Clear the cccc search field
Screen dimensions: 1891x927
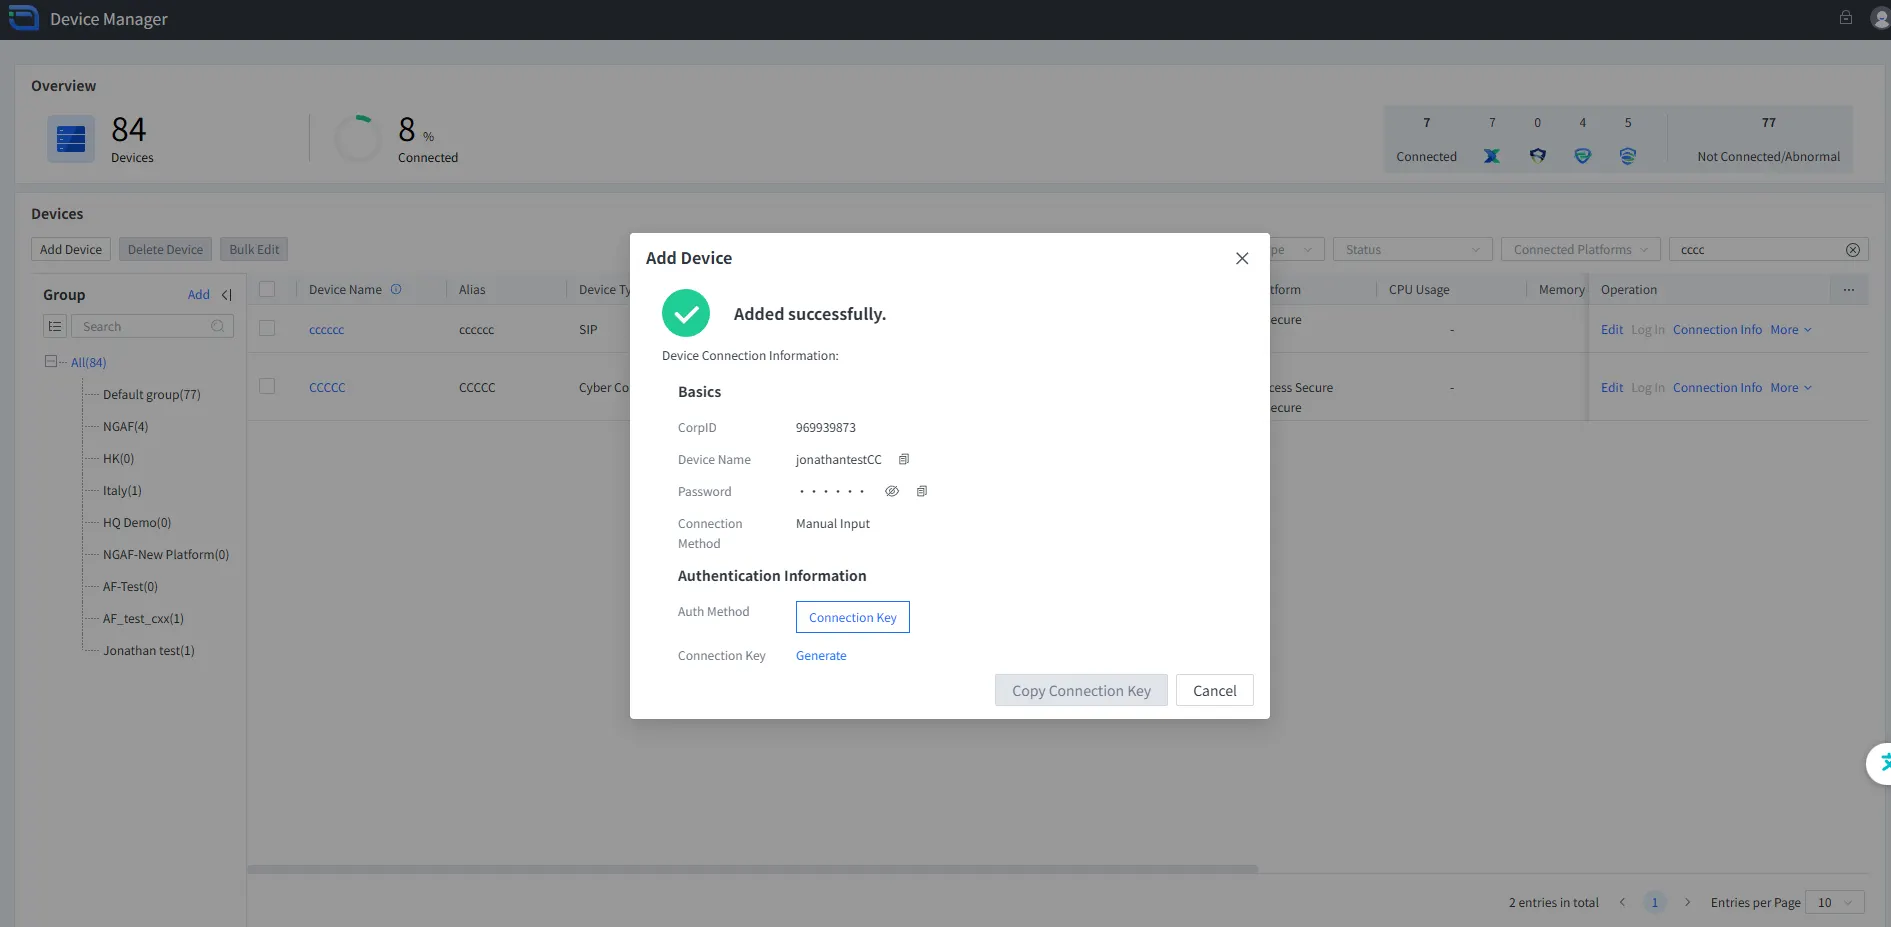click(1852, 250)
